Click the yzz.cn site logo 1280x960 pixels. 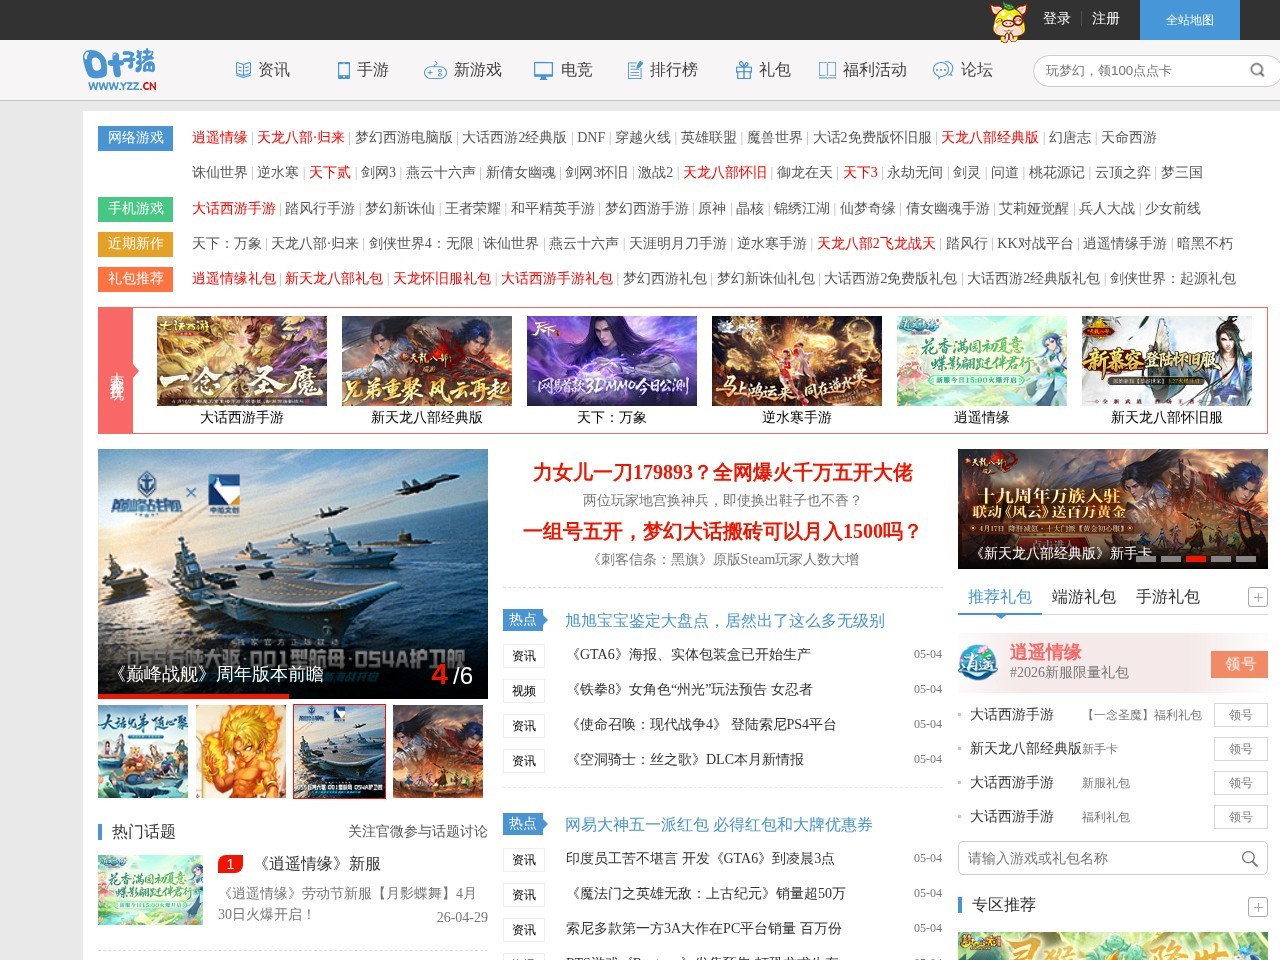tap(120, 70)
